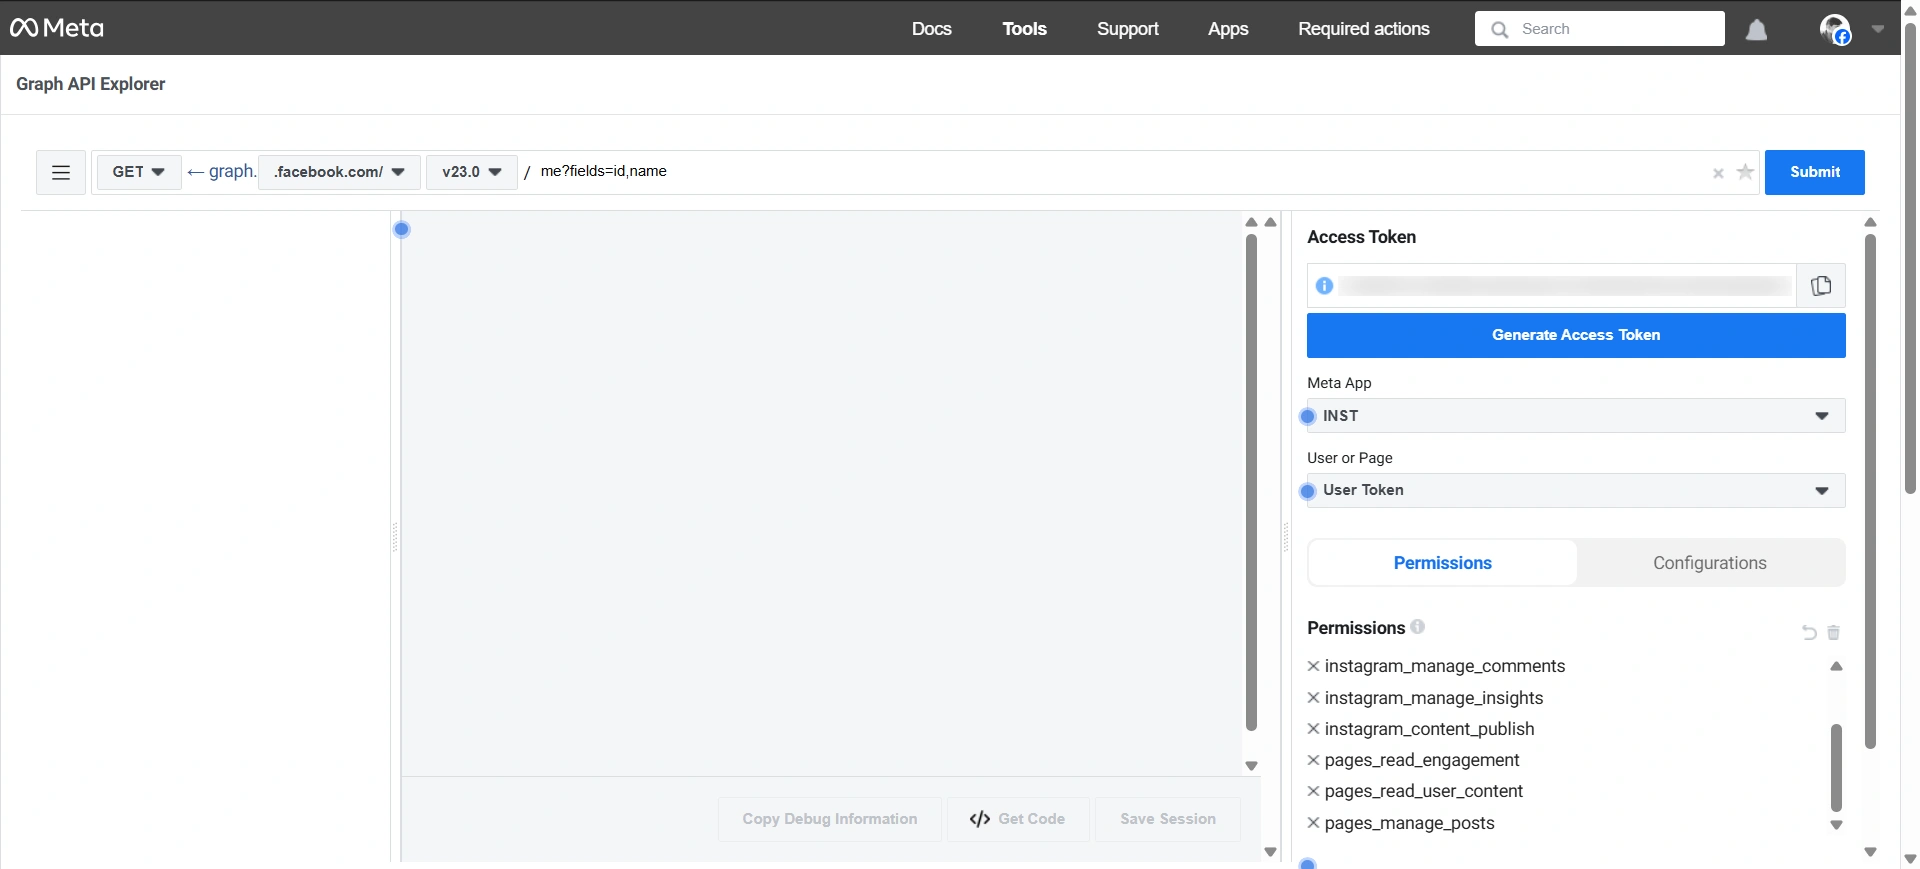Remove instagram_manage_insights permission

tap(1313, 698)
